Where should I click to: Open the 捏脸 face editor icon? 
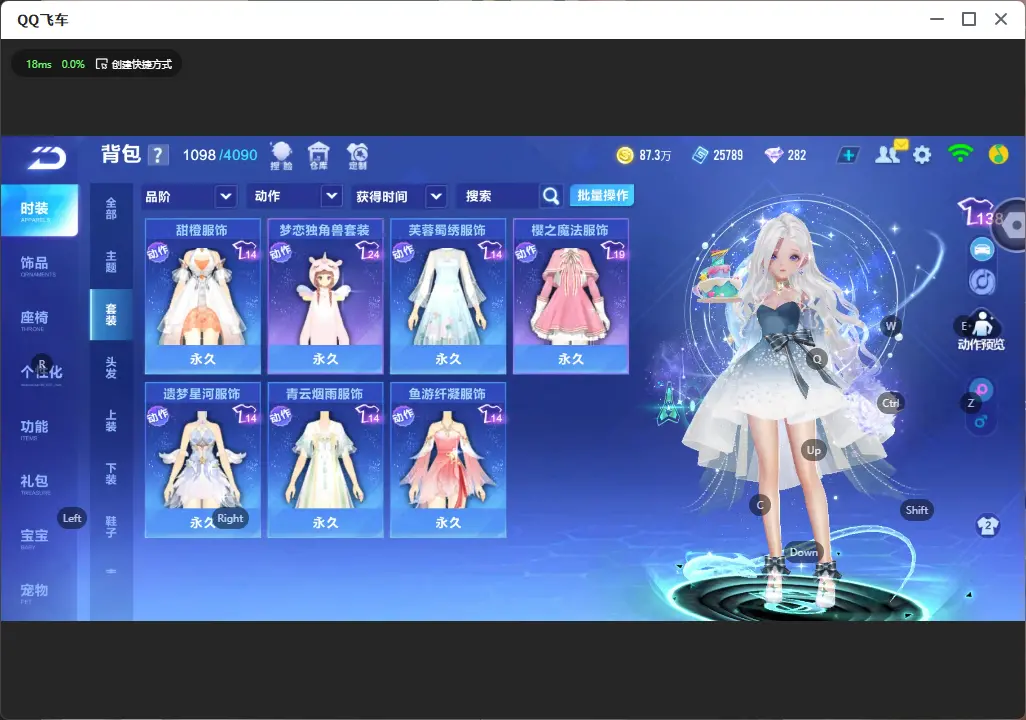(281, 156)
